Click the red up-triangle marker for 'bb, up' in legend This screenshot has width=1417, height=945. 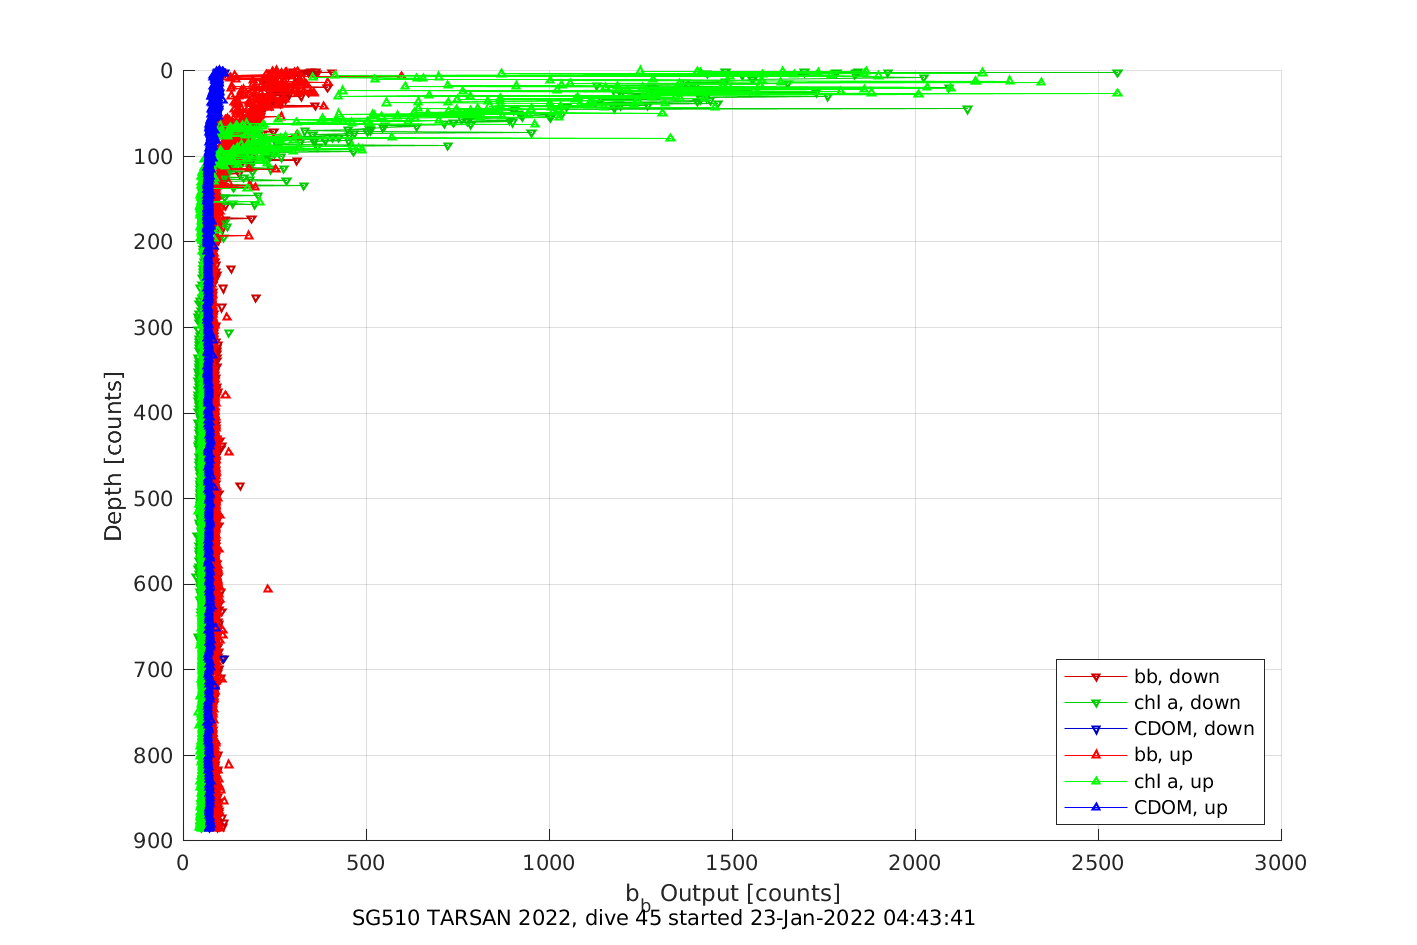coord(1095,755)
